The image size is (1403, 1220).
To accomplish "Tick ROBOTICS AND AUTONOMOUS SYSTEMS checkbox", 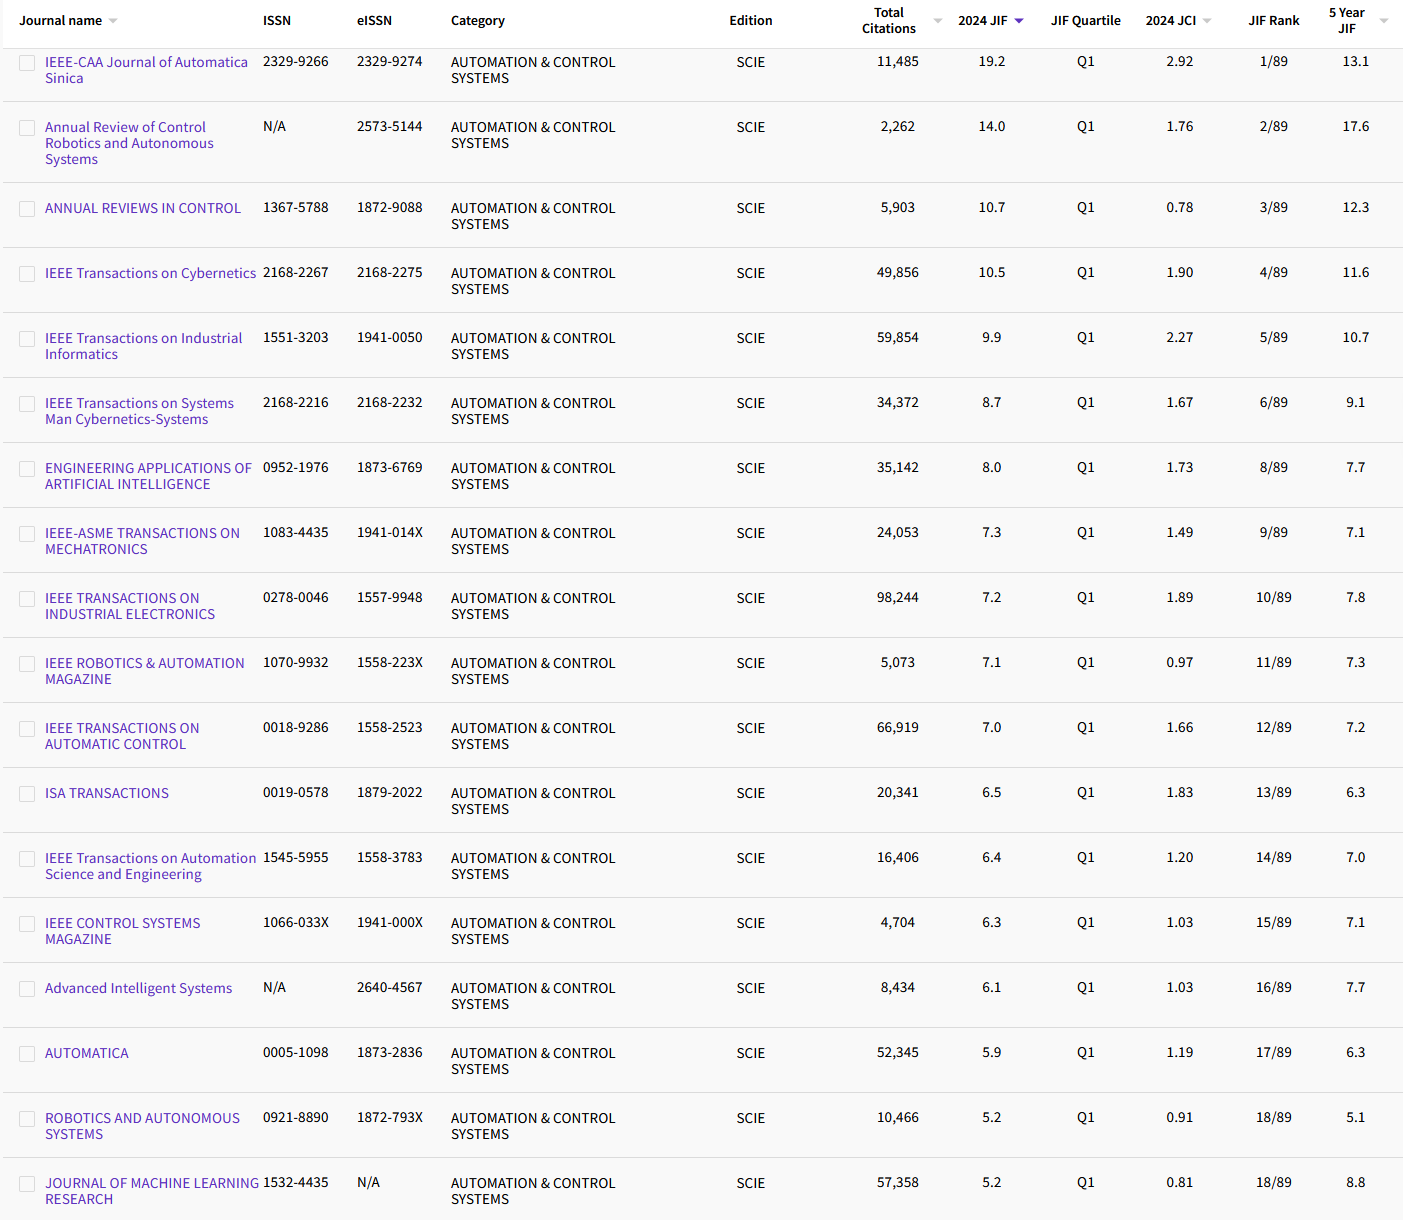I will click(27, 1119).
